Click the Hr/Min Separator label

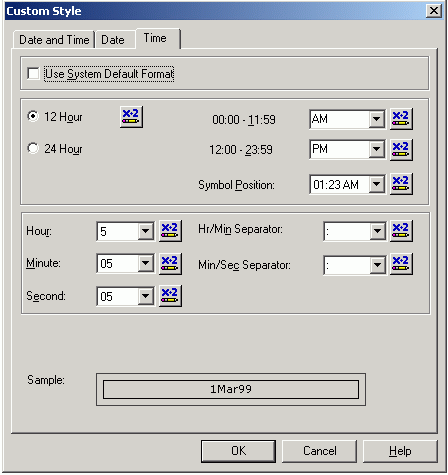240,229
